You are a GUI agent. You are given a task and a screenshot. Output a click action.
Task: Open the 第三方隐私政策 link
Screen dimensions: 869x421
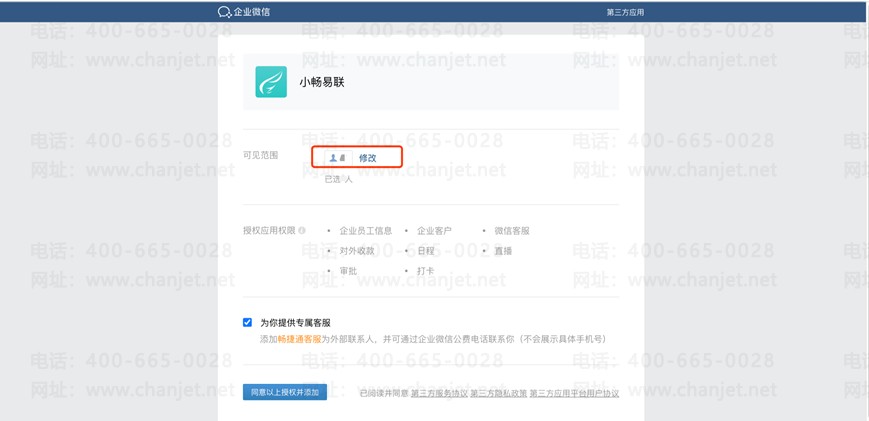click(498, 393)
